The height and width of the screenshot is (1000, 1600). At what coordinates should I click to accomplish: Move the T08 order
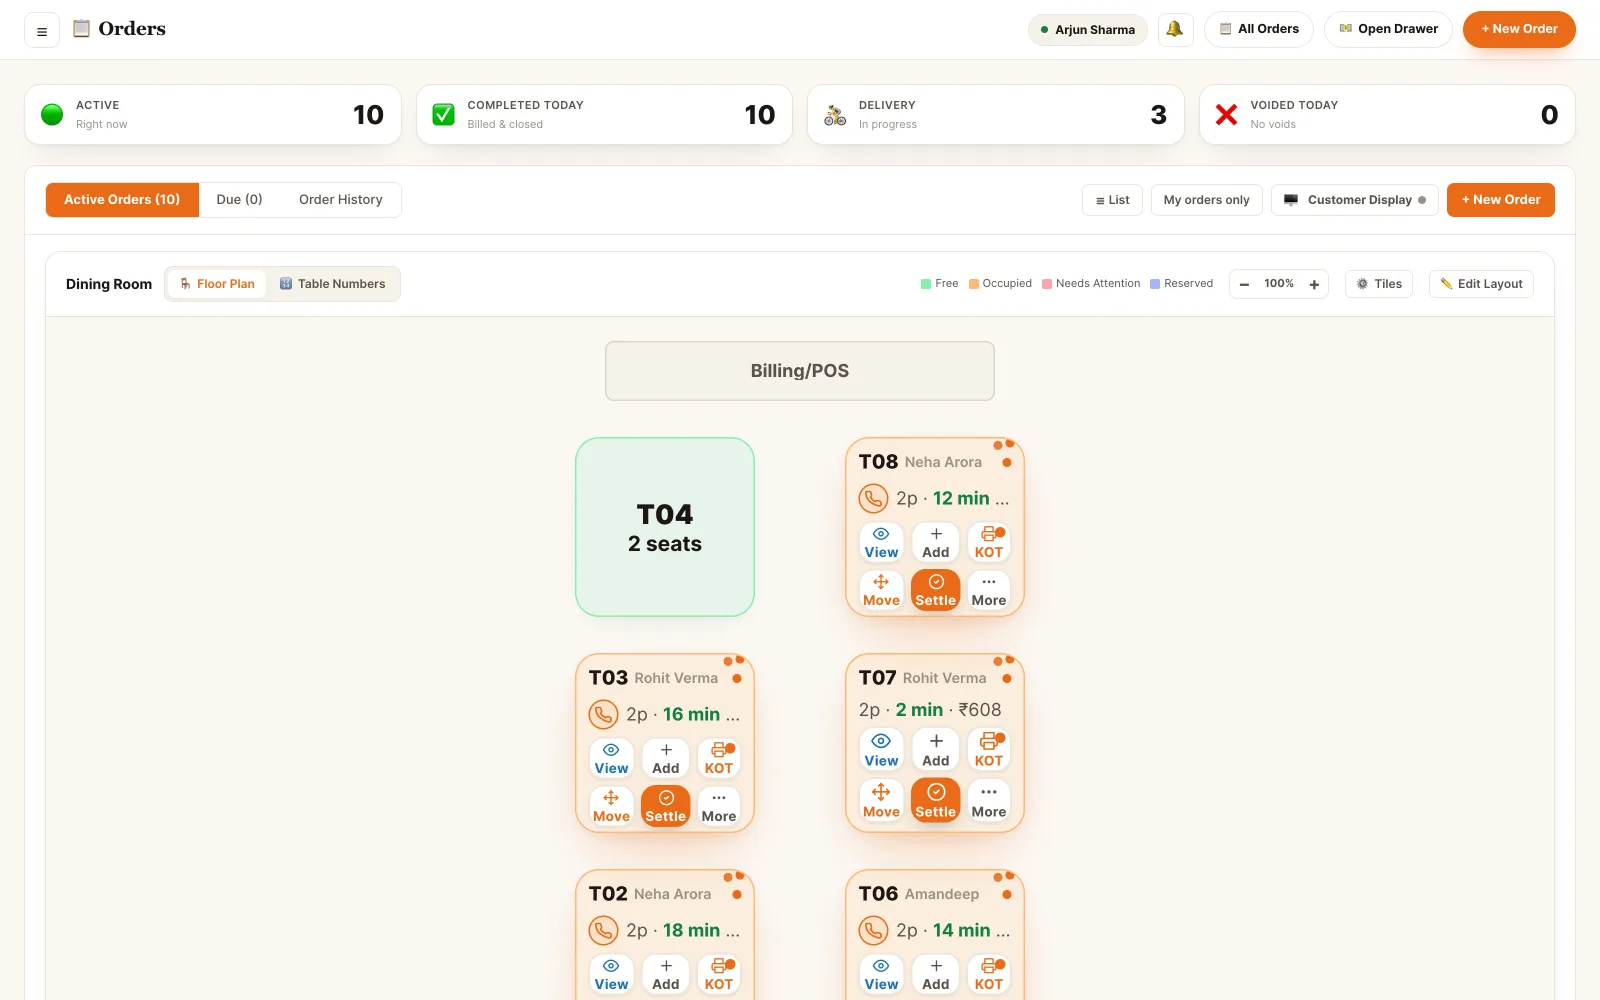[881, 590]
